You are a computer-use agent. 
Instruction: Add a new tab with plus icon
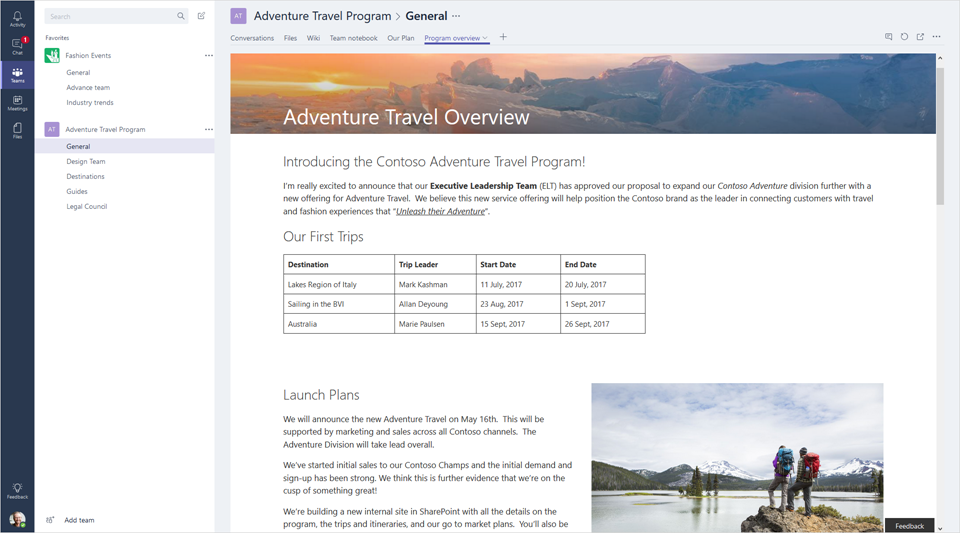pos(503,37)
